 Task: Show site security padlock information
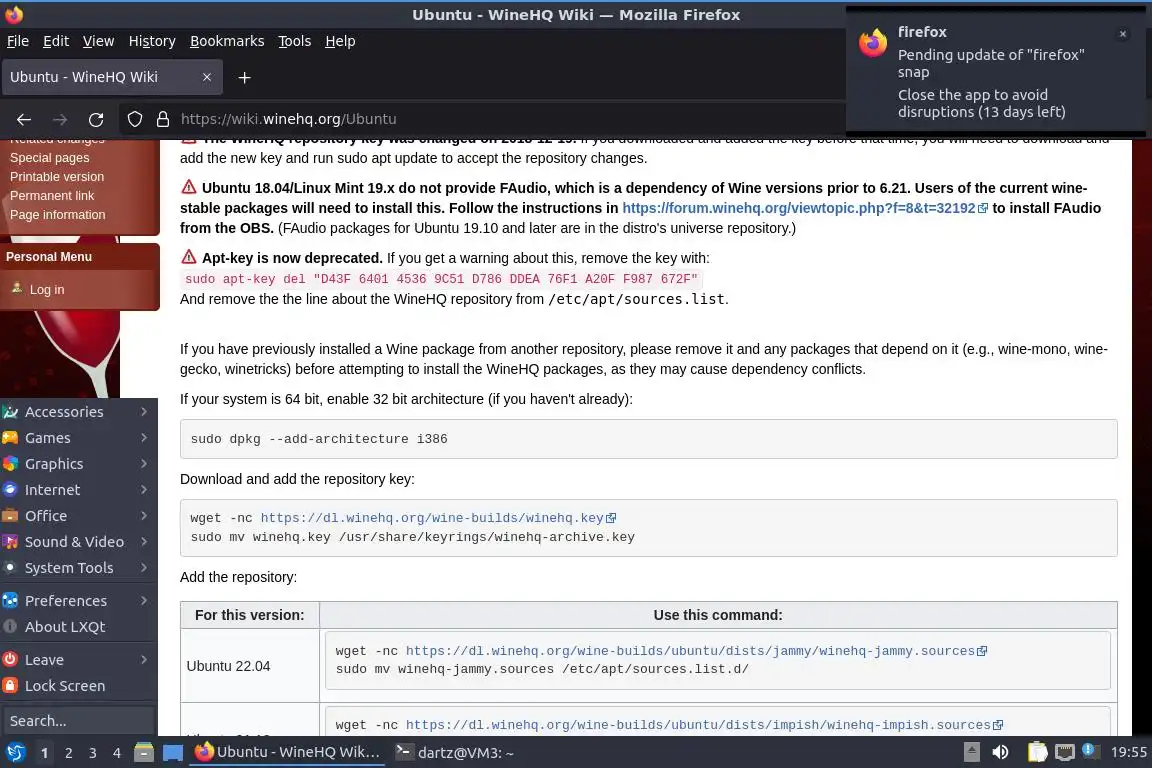pos(163,119)
